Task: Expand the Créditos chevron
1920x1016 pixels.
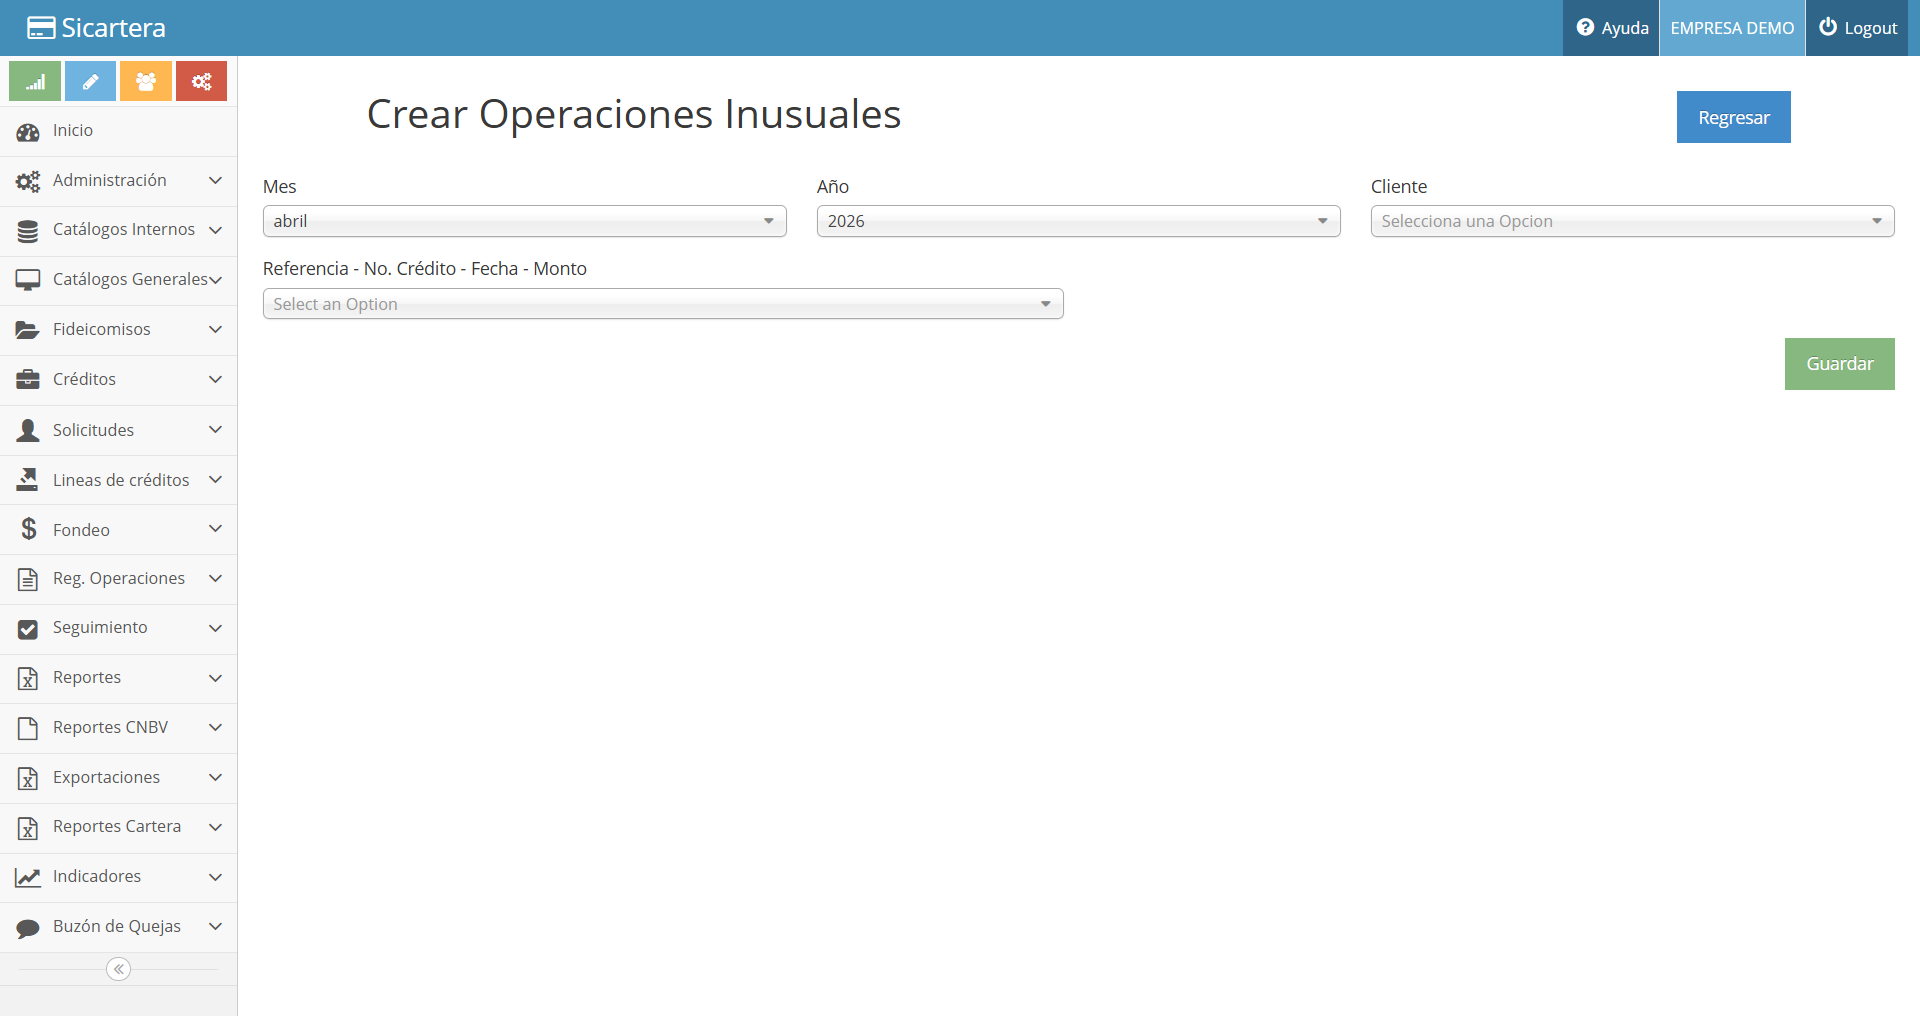Action: point(215,379)
